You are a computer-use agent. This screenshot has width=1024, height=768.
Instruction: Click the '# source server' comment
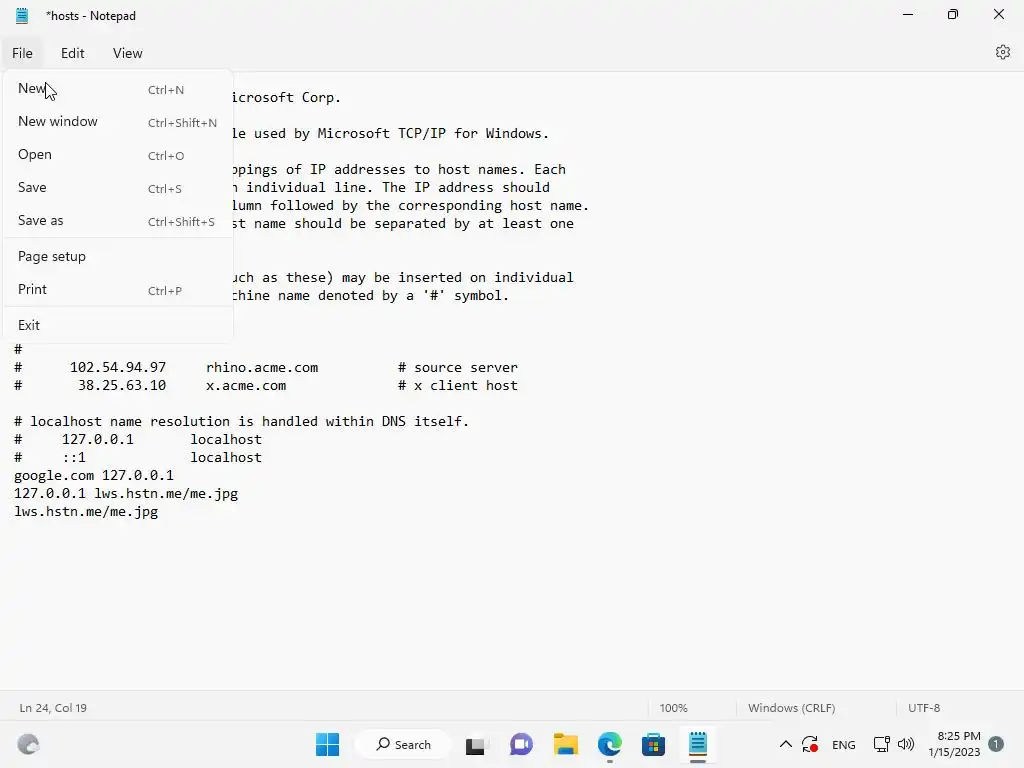(x=458, y=368)
